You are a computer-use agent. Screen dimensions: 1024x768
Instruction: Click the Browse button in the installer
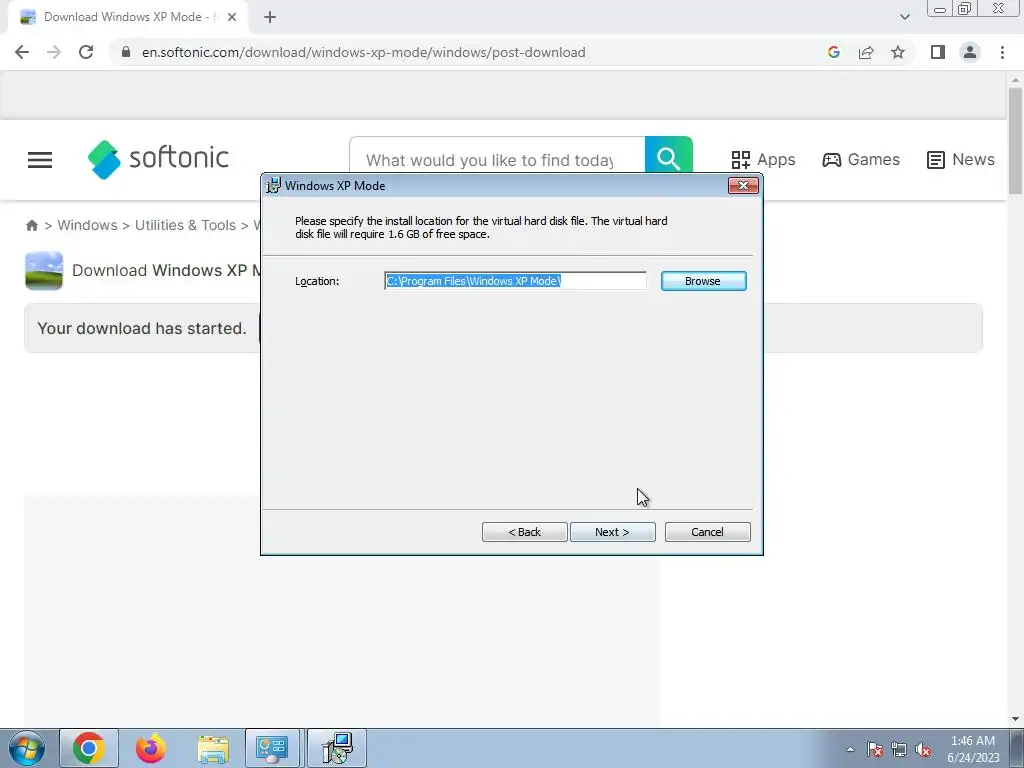click(x=703, y=281)
